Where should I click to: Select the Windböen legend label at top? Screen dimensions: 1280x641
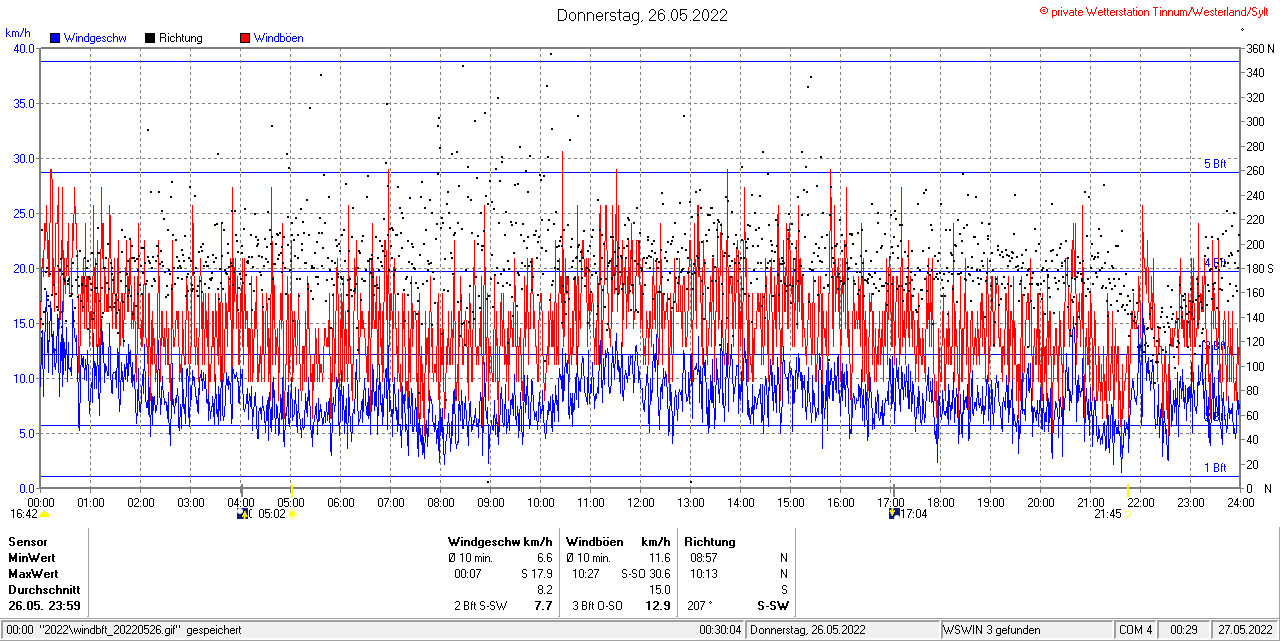pos(279,38)
